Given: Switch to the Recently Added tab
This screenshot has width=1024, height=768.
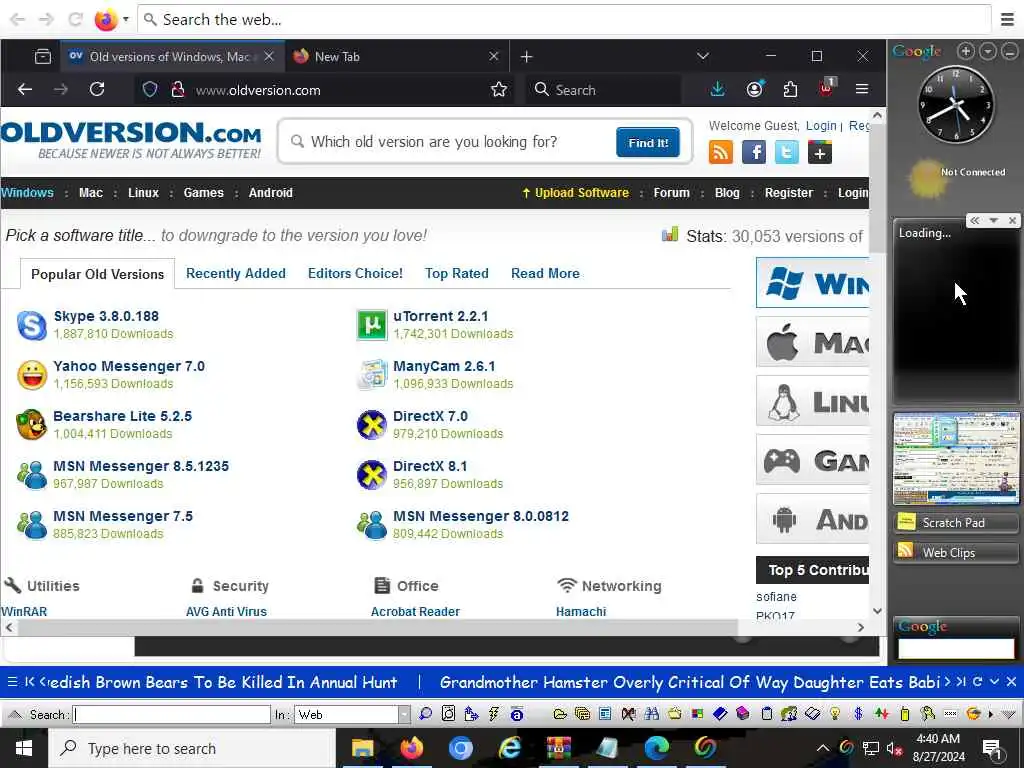Looking at the screenshot, I should tap(236, 273).
